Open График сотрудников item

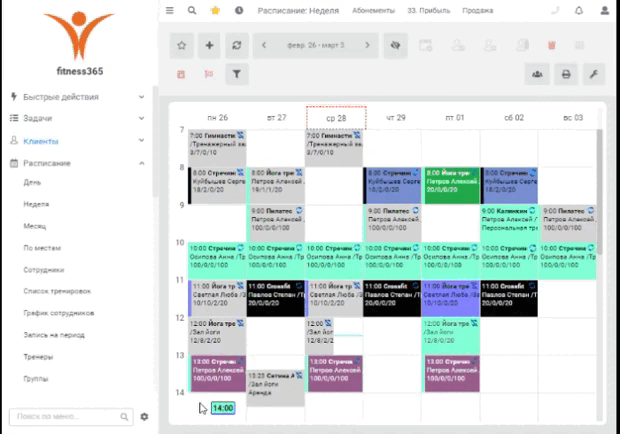pos(59,313)
